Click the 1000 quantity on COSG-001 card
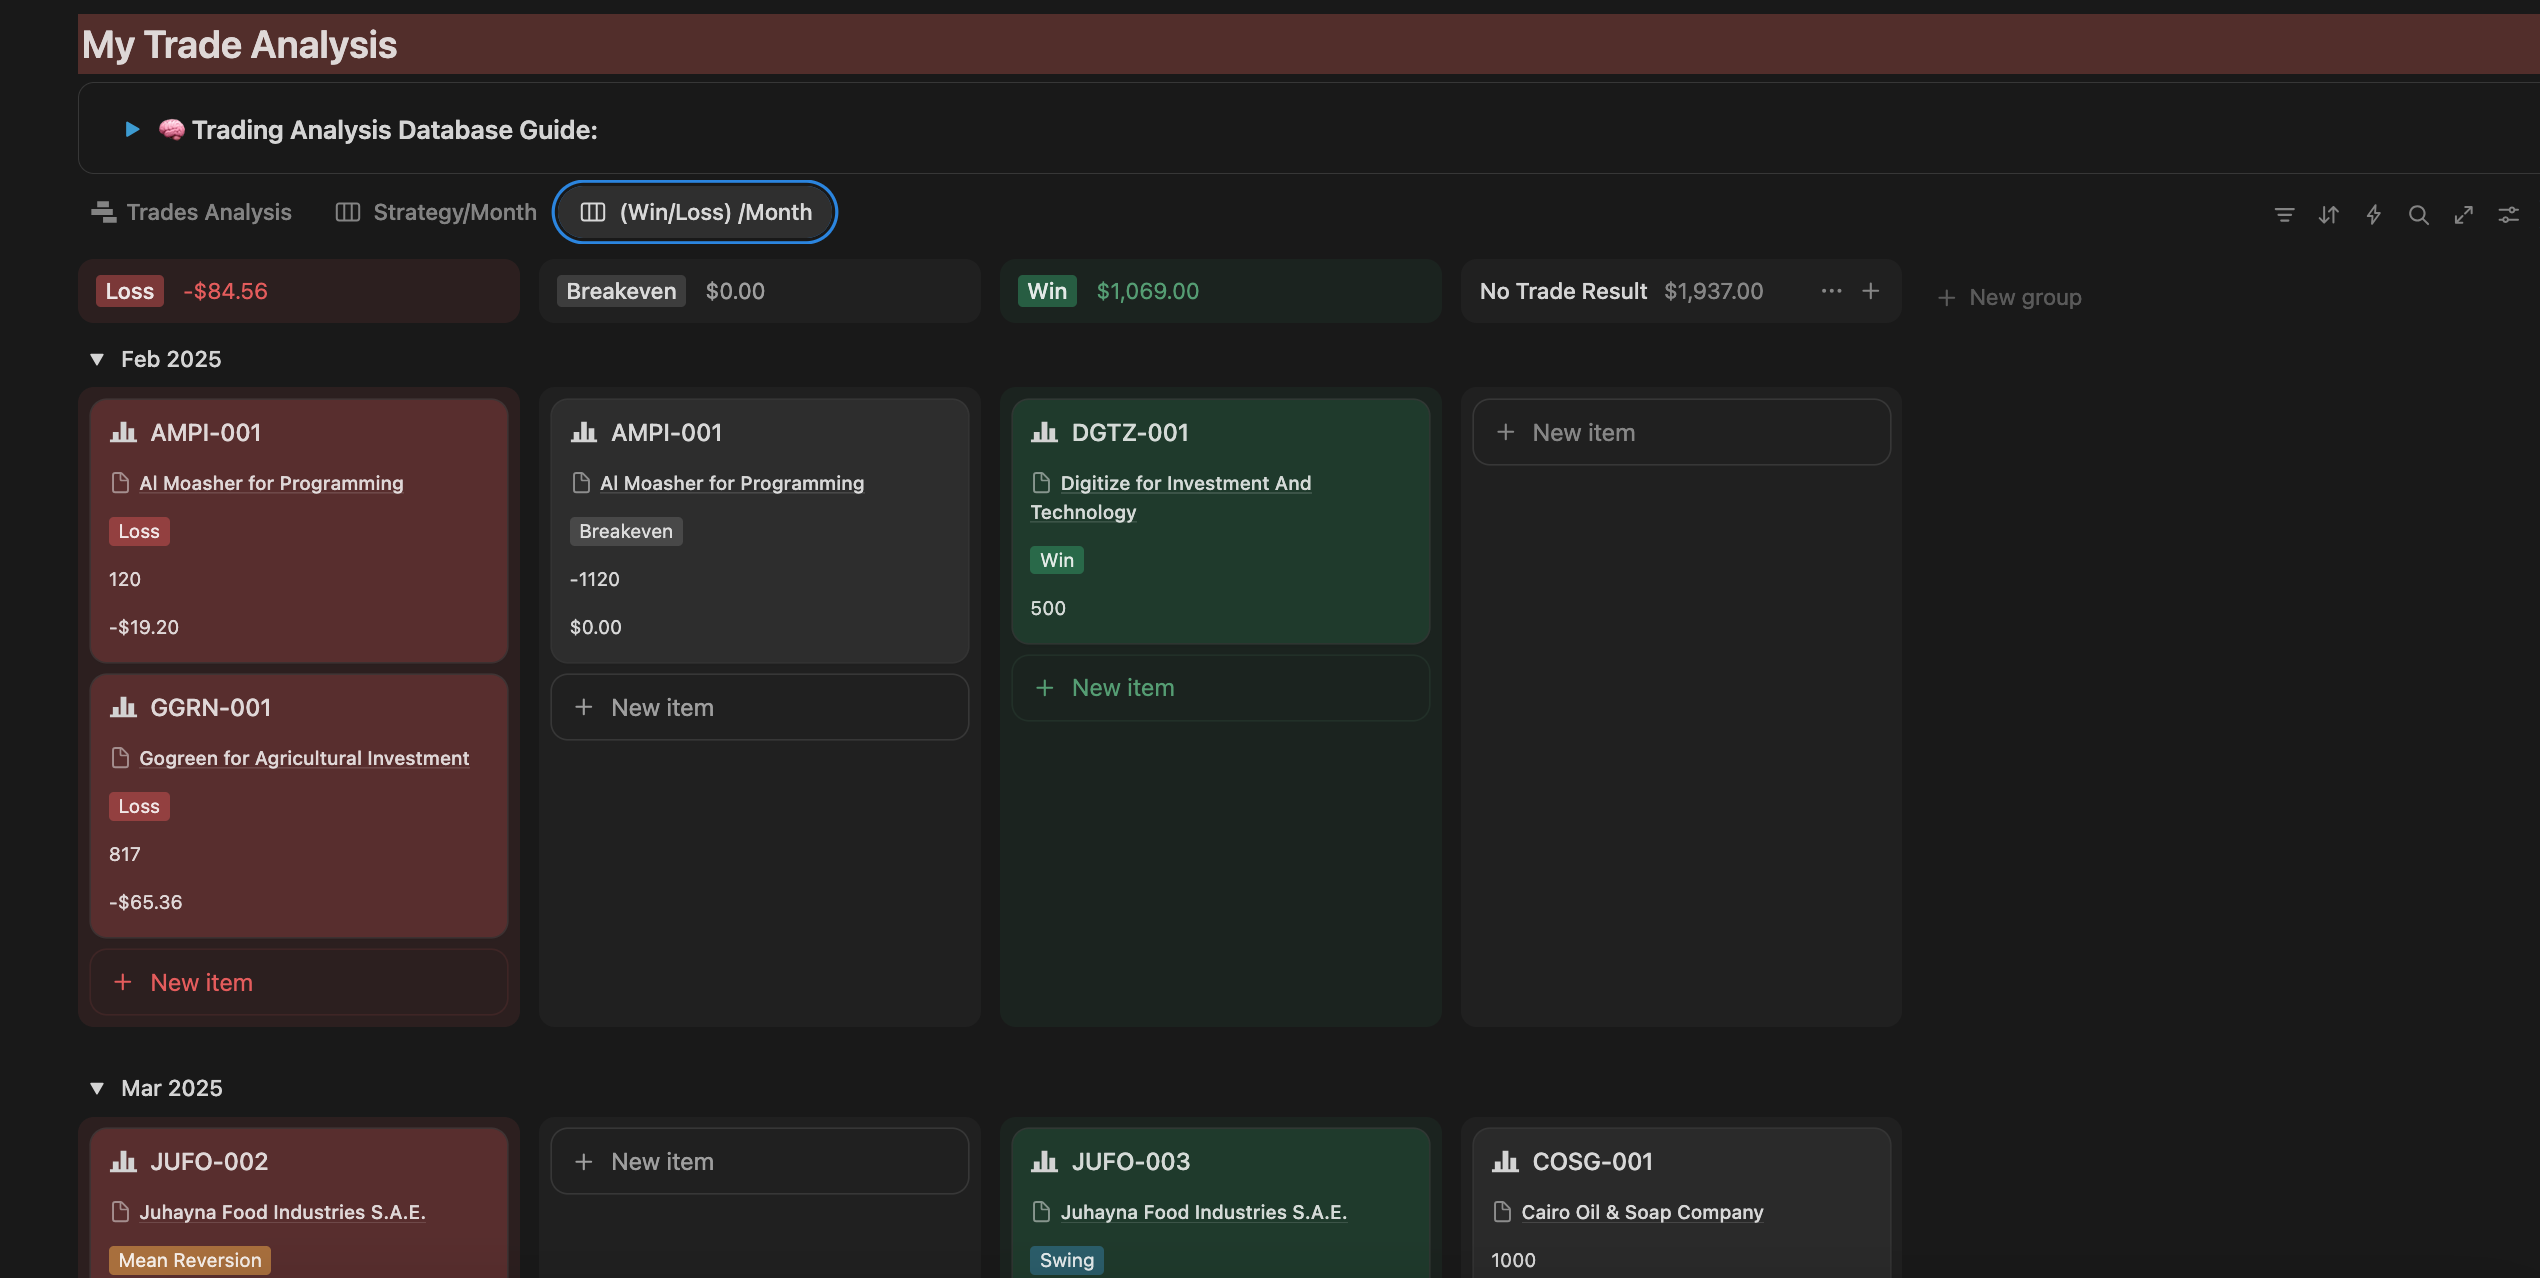The width and height of the screenshot is (2540, 1278). (1513, 1260)
